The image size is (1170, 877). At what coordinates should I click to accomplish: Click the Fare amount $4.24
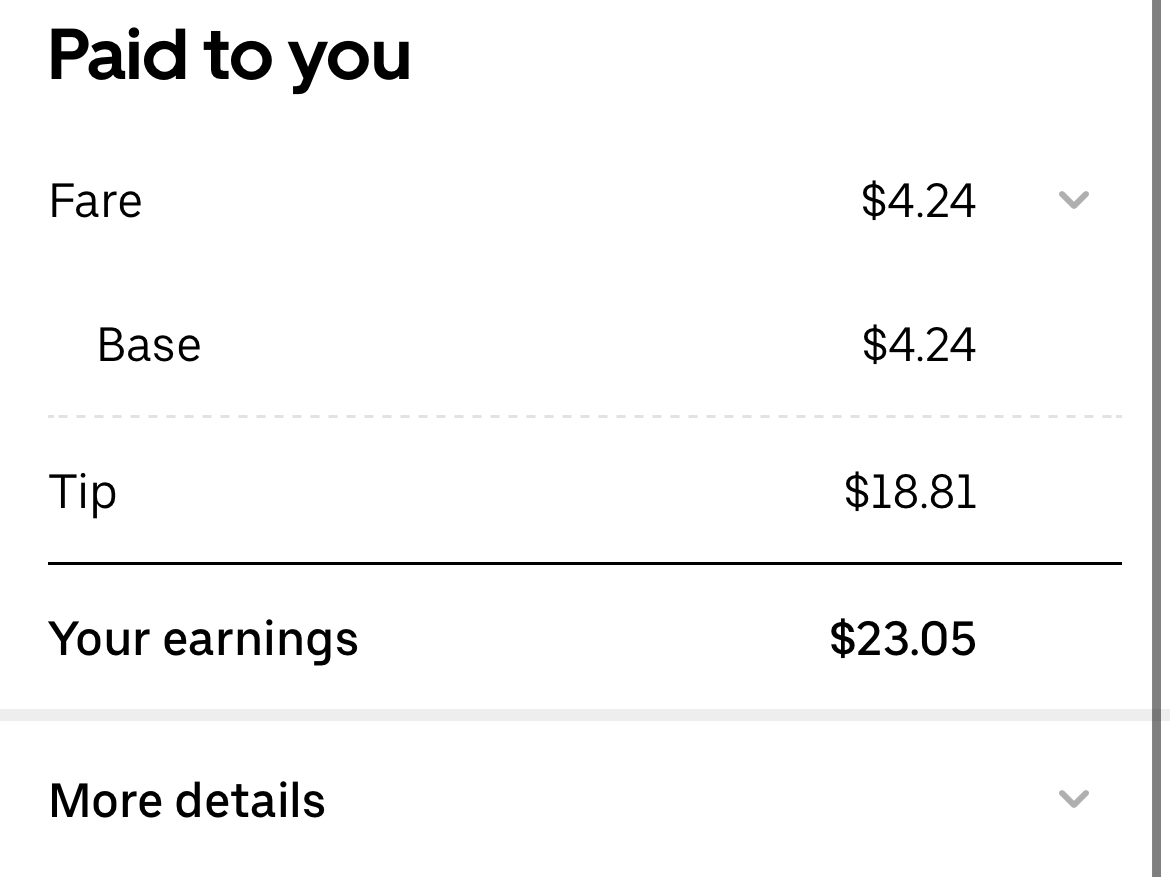click(x=918, y=201)
